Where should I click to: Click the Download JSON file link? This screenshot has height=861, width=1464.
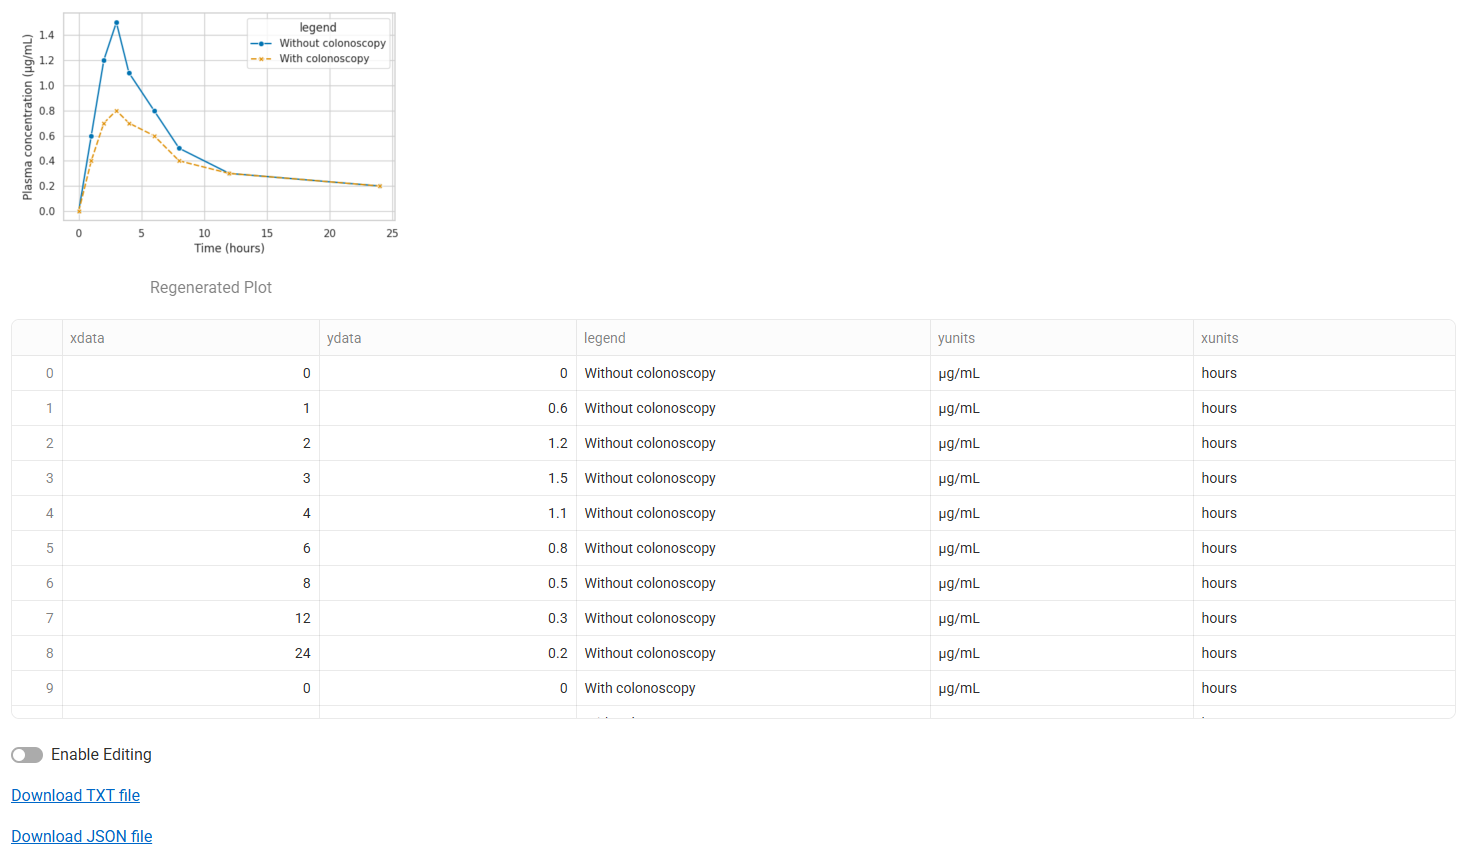(x=81, y=837)
